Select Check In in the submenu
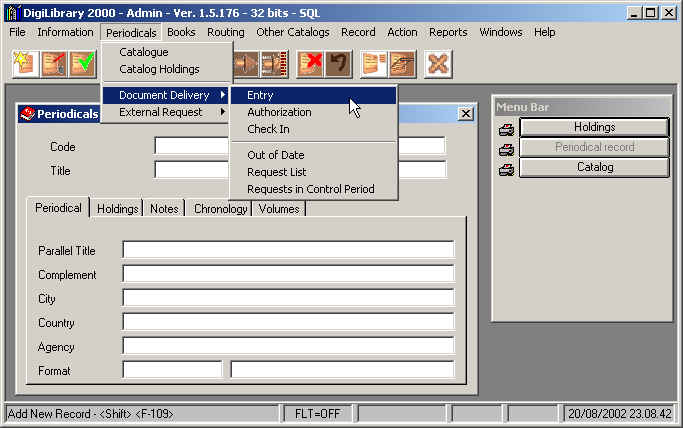Image resolution: width=683 pixels, height=428 pixels. tap(313, 129)
